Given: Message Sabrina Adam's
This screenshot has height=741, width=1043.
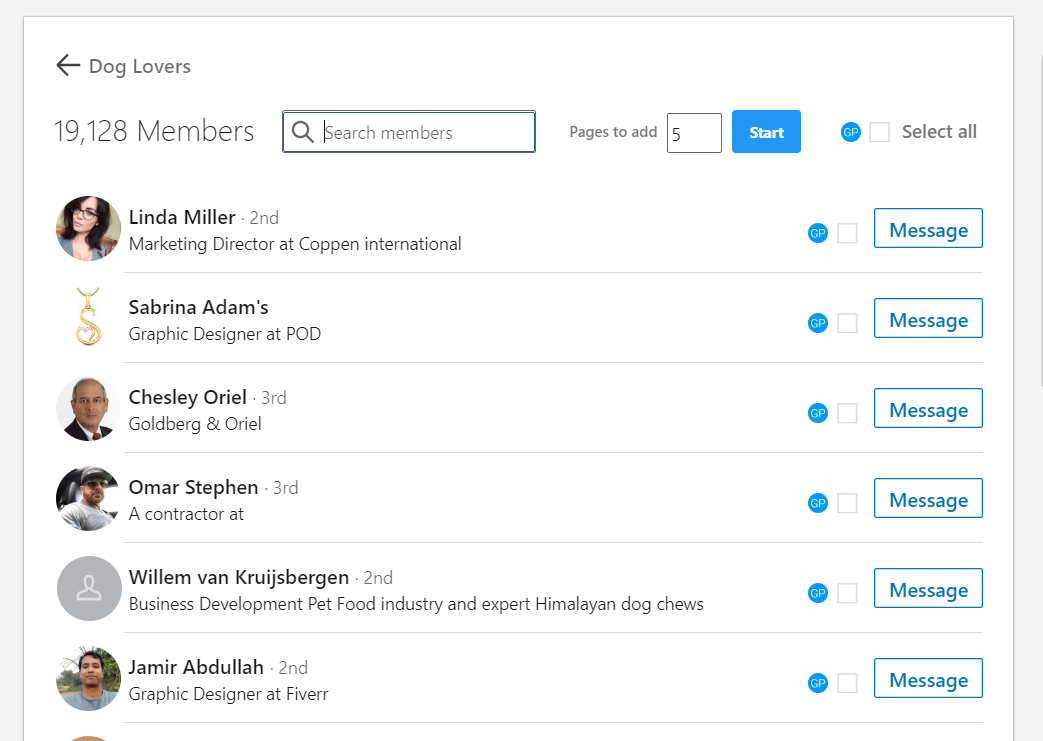Looking at the screenshot, I should coord(928,318).
